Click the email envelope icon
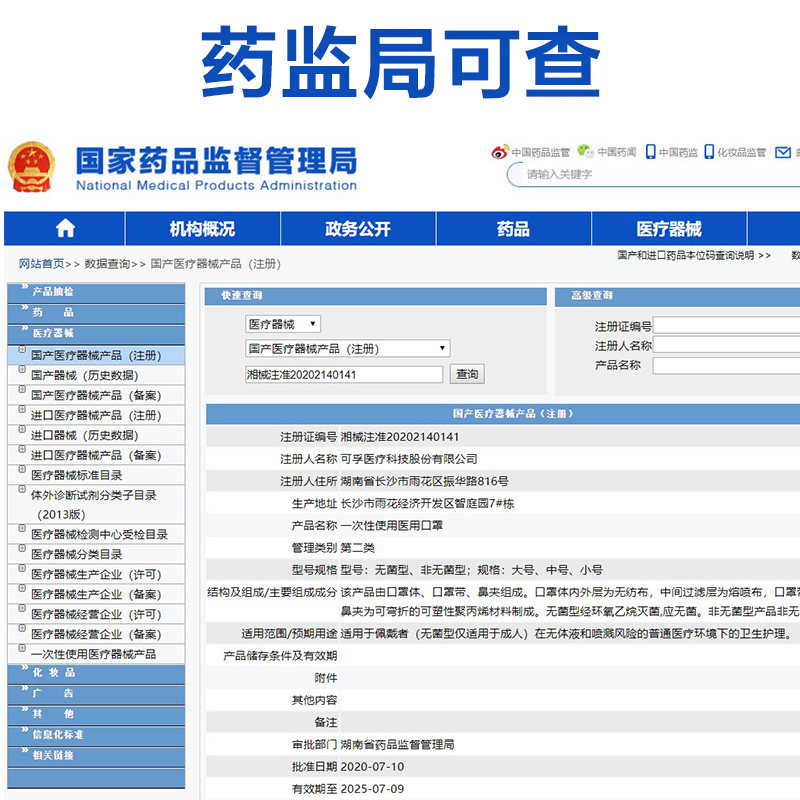The height and width of the screenshot is (800, 800). [x=783, y=152]
